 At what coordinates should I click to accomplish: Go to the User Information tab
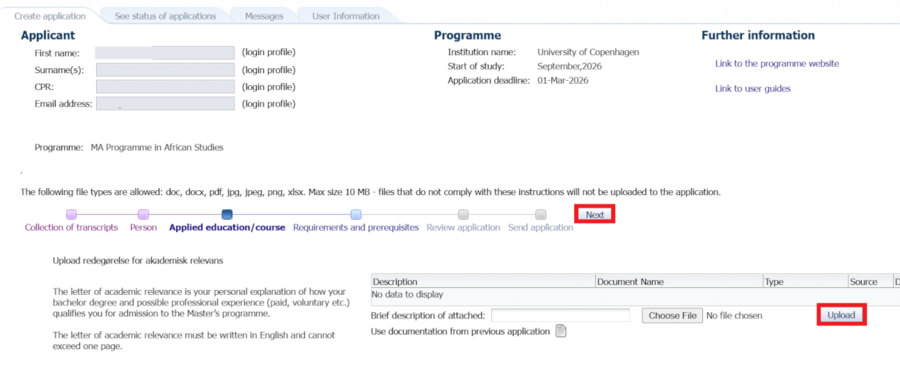coord(346,16)
